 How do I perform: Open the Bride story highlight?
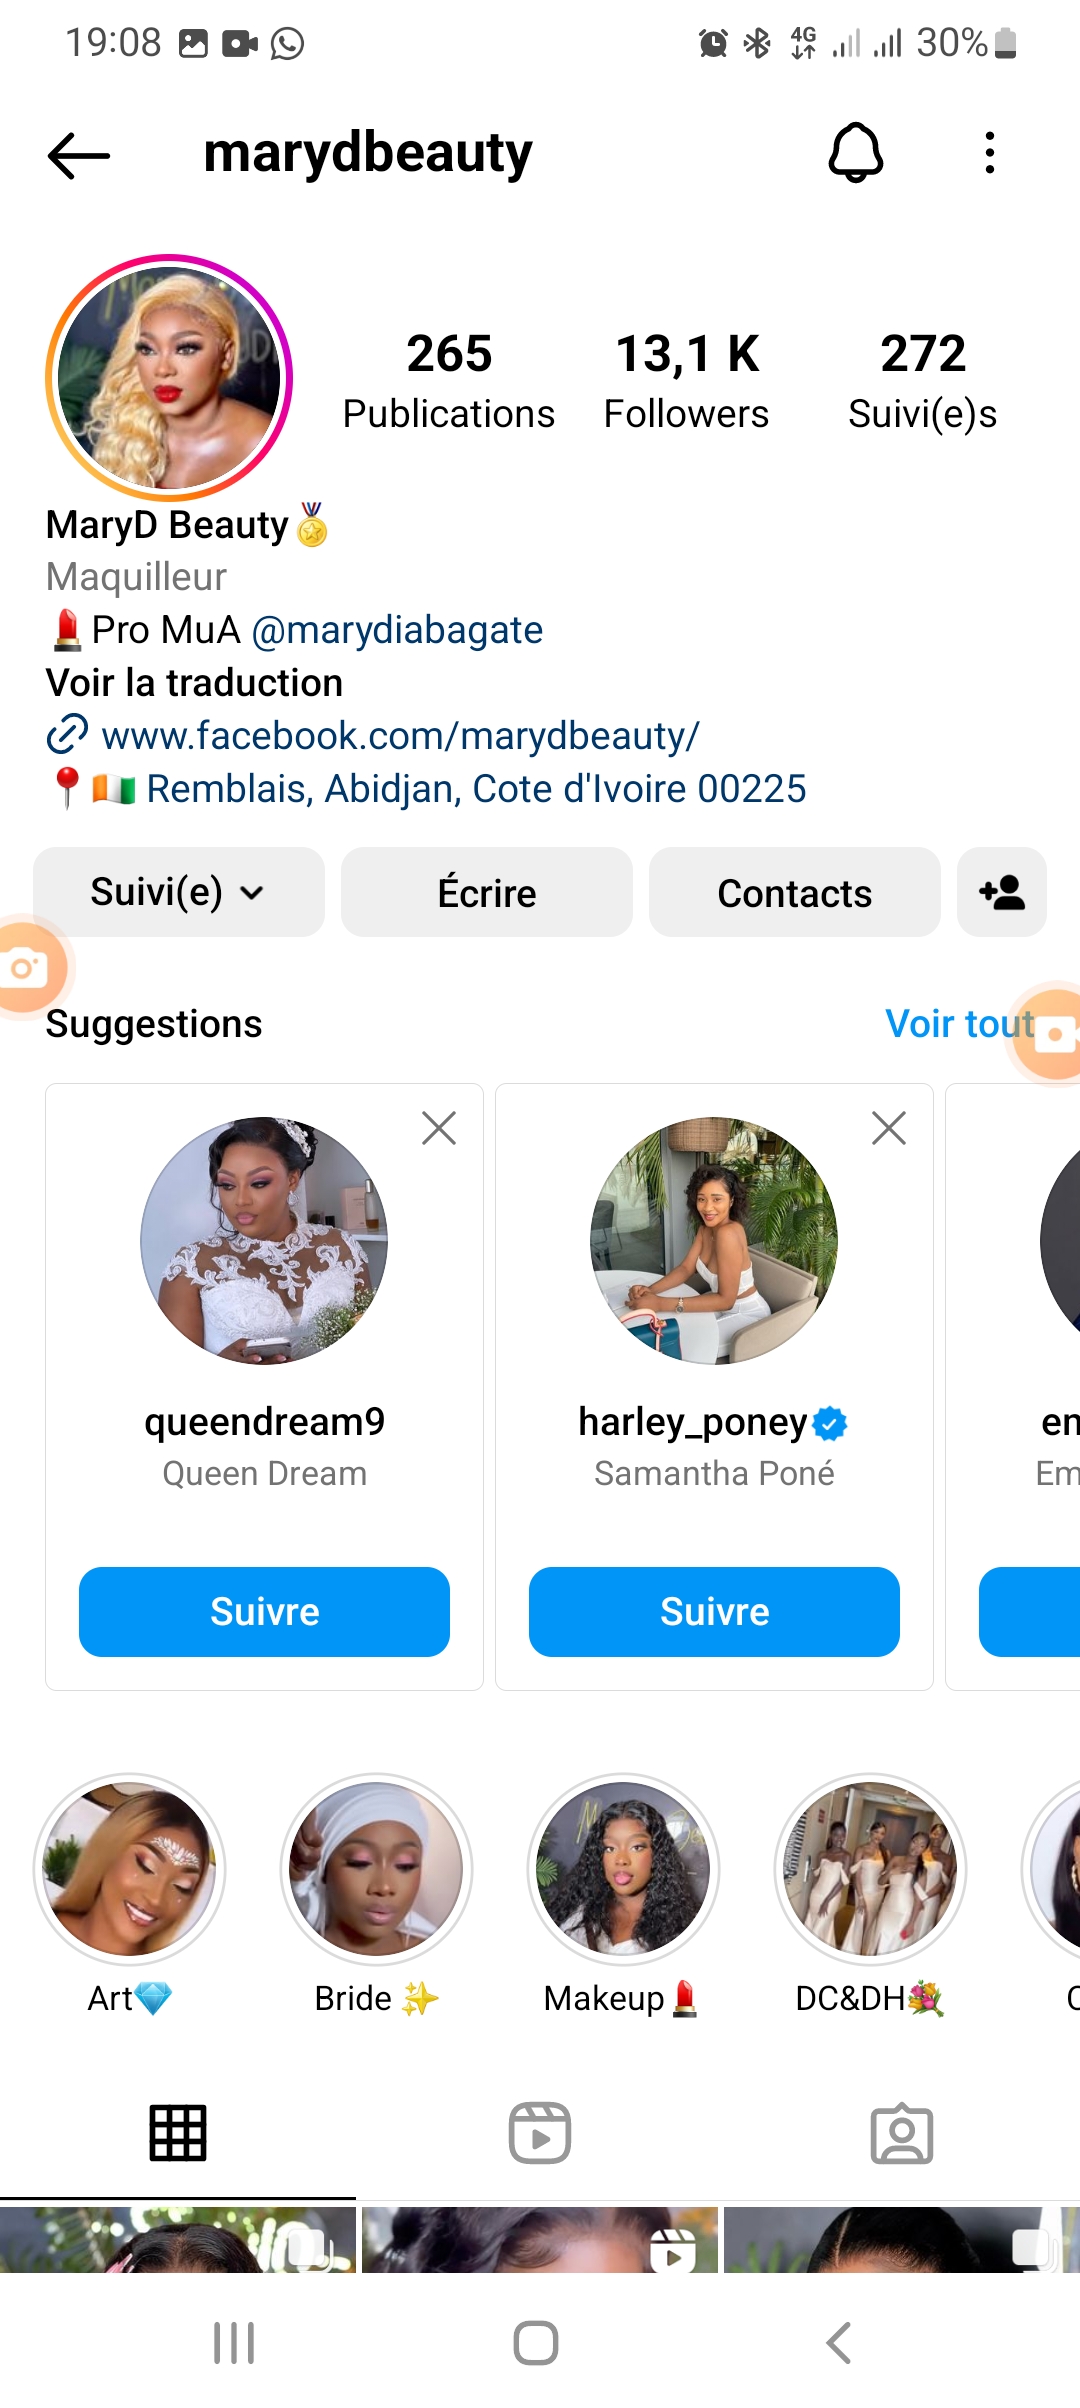click(376, 1870)
